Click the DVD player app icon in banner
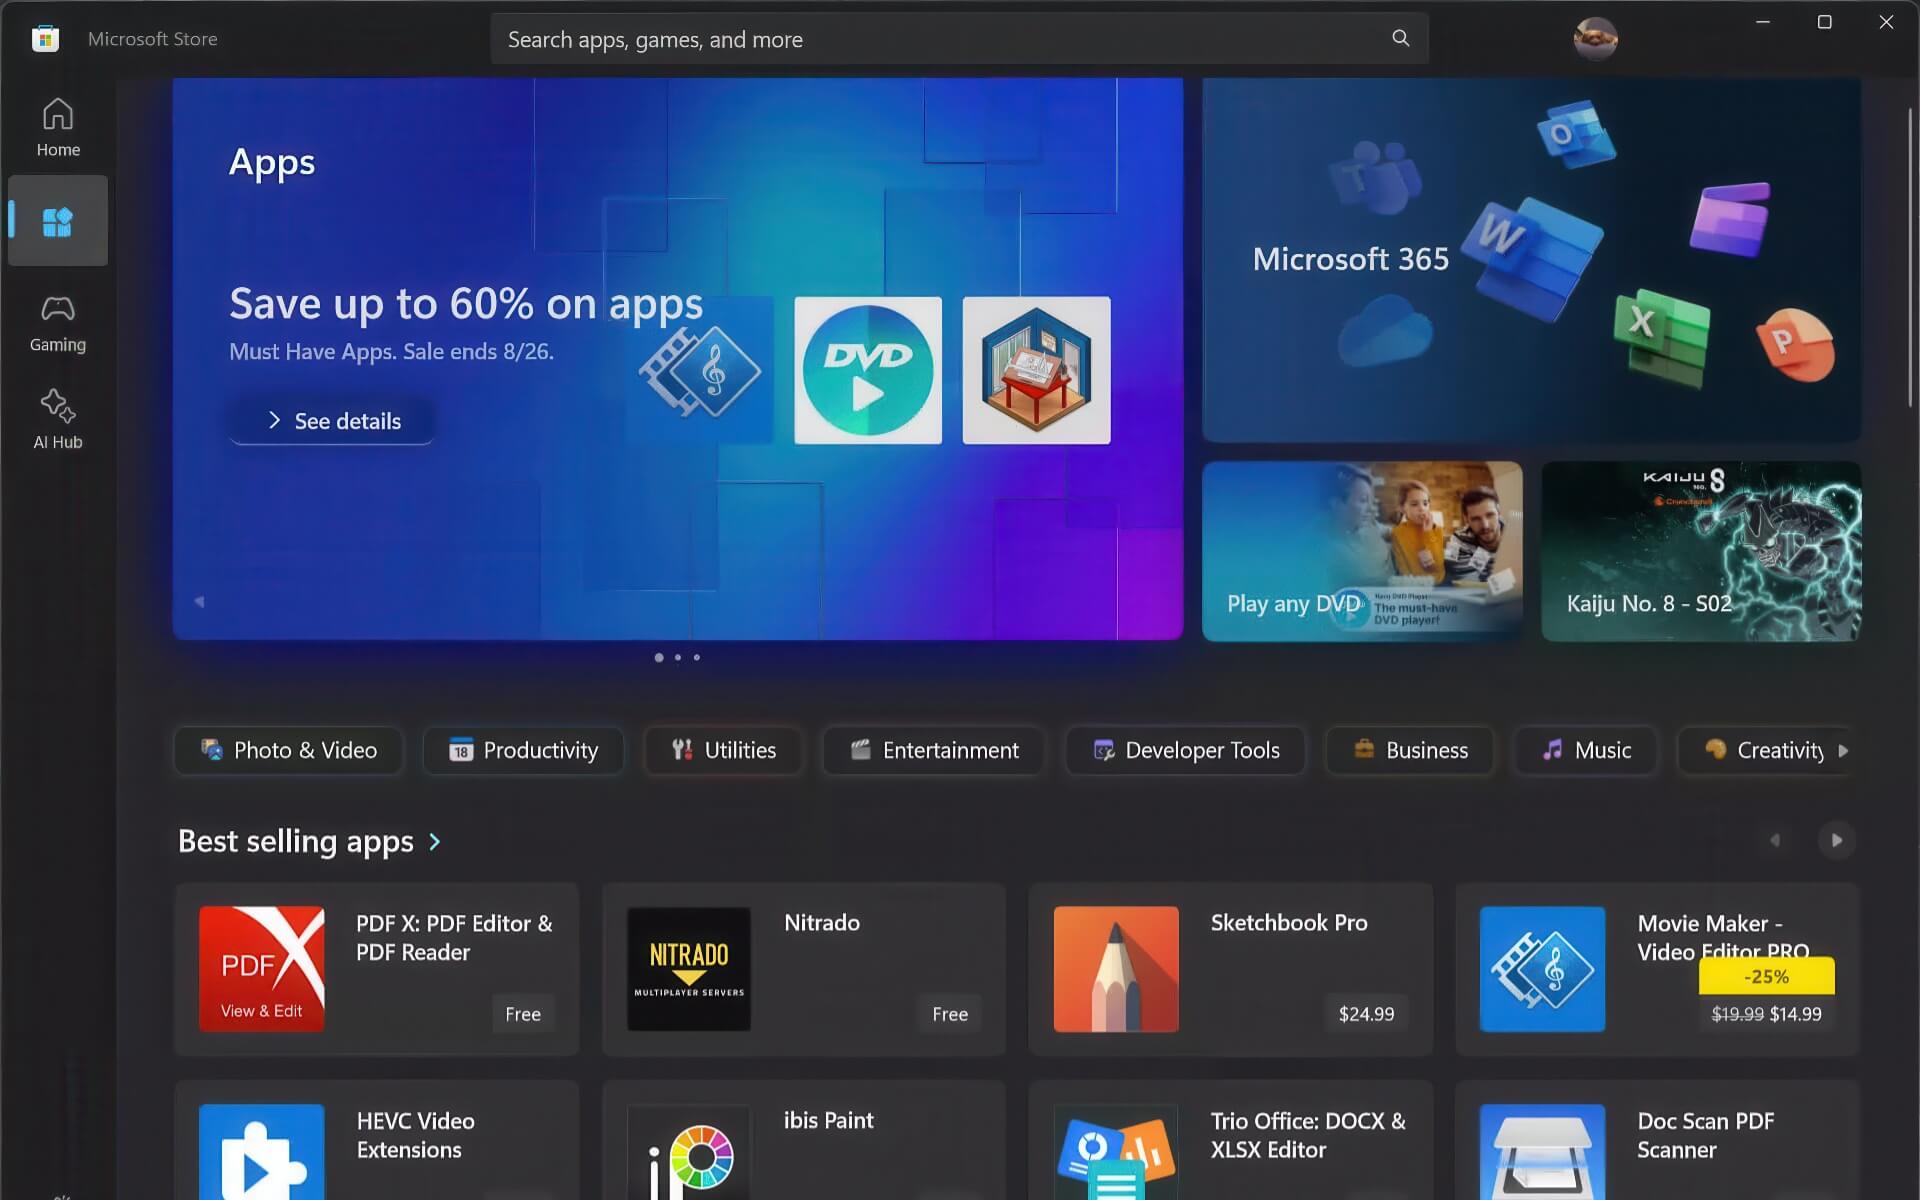Image resolution: width=1920 pixels, height=1200 pixels. 868,370
